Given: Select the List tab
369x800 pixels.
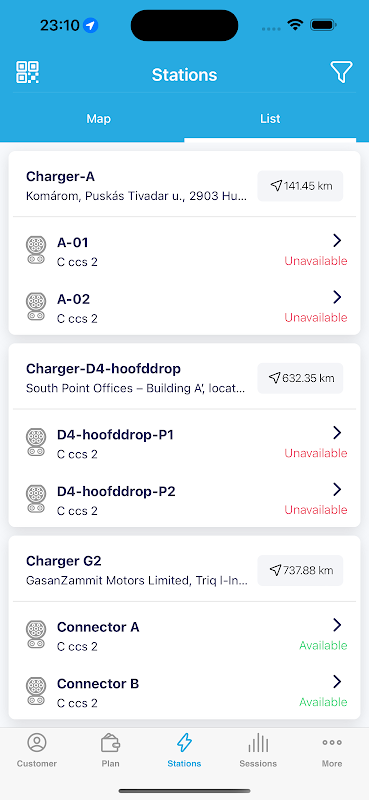Looking at the screenshot, I should pyautogui.click(x=270, y=119).
